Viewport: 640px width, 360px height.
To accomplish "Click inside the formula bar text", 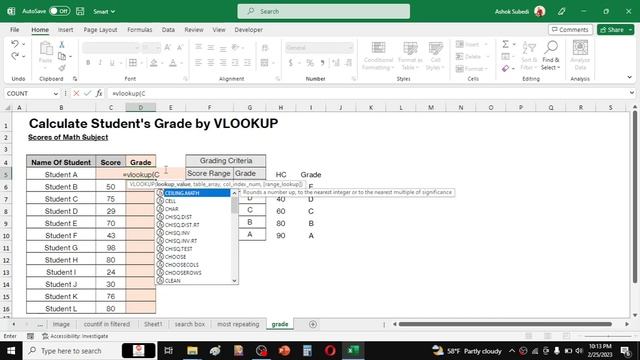I will coord(367,93).
